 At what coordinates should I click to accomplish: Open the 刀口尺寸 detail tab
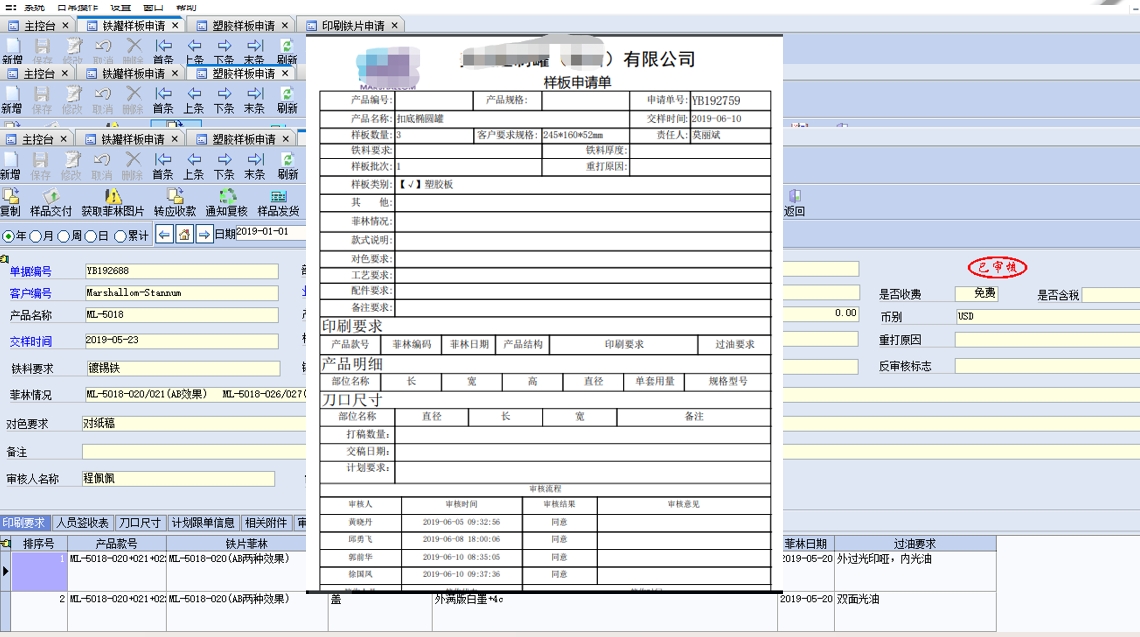click(x=140, y=523)
